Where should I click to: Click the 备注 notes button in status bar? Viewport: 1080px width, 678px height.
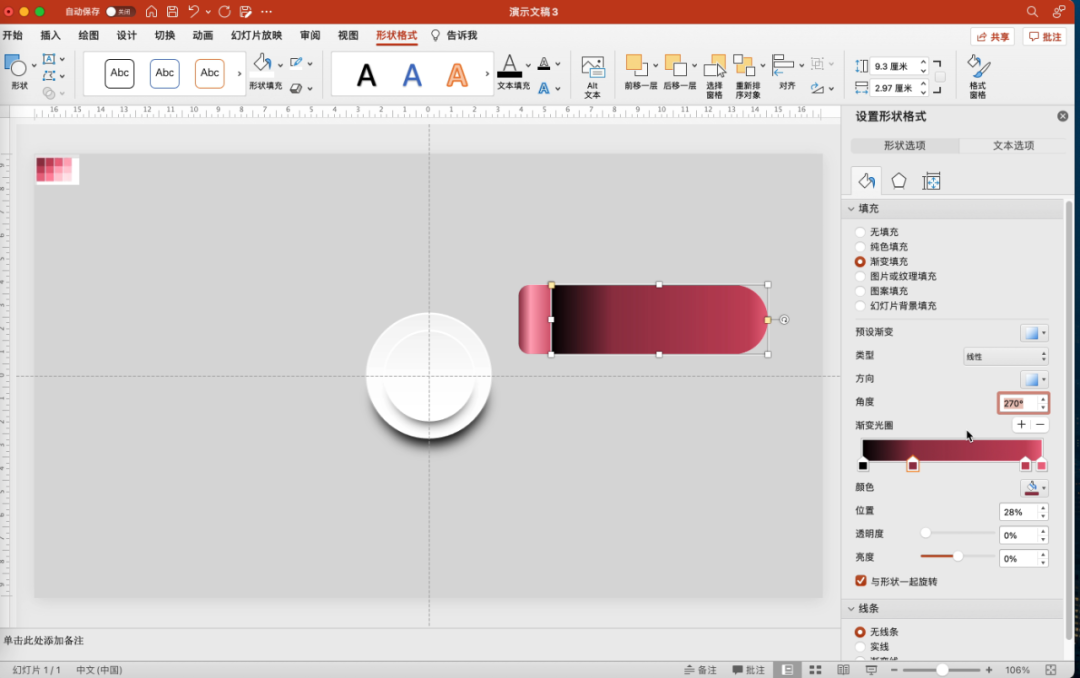(x=700, y=670)
